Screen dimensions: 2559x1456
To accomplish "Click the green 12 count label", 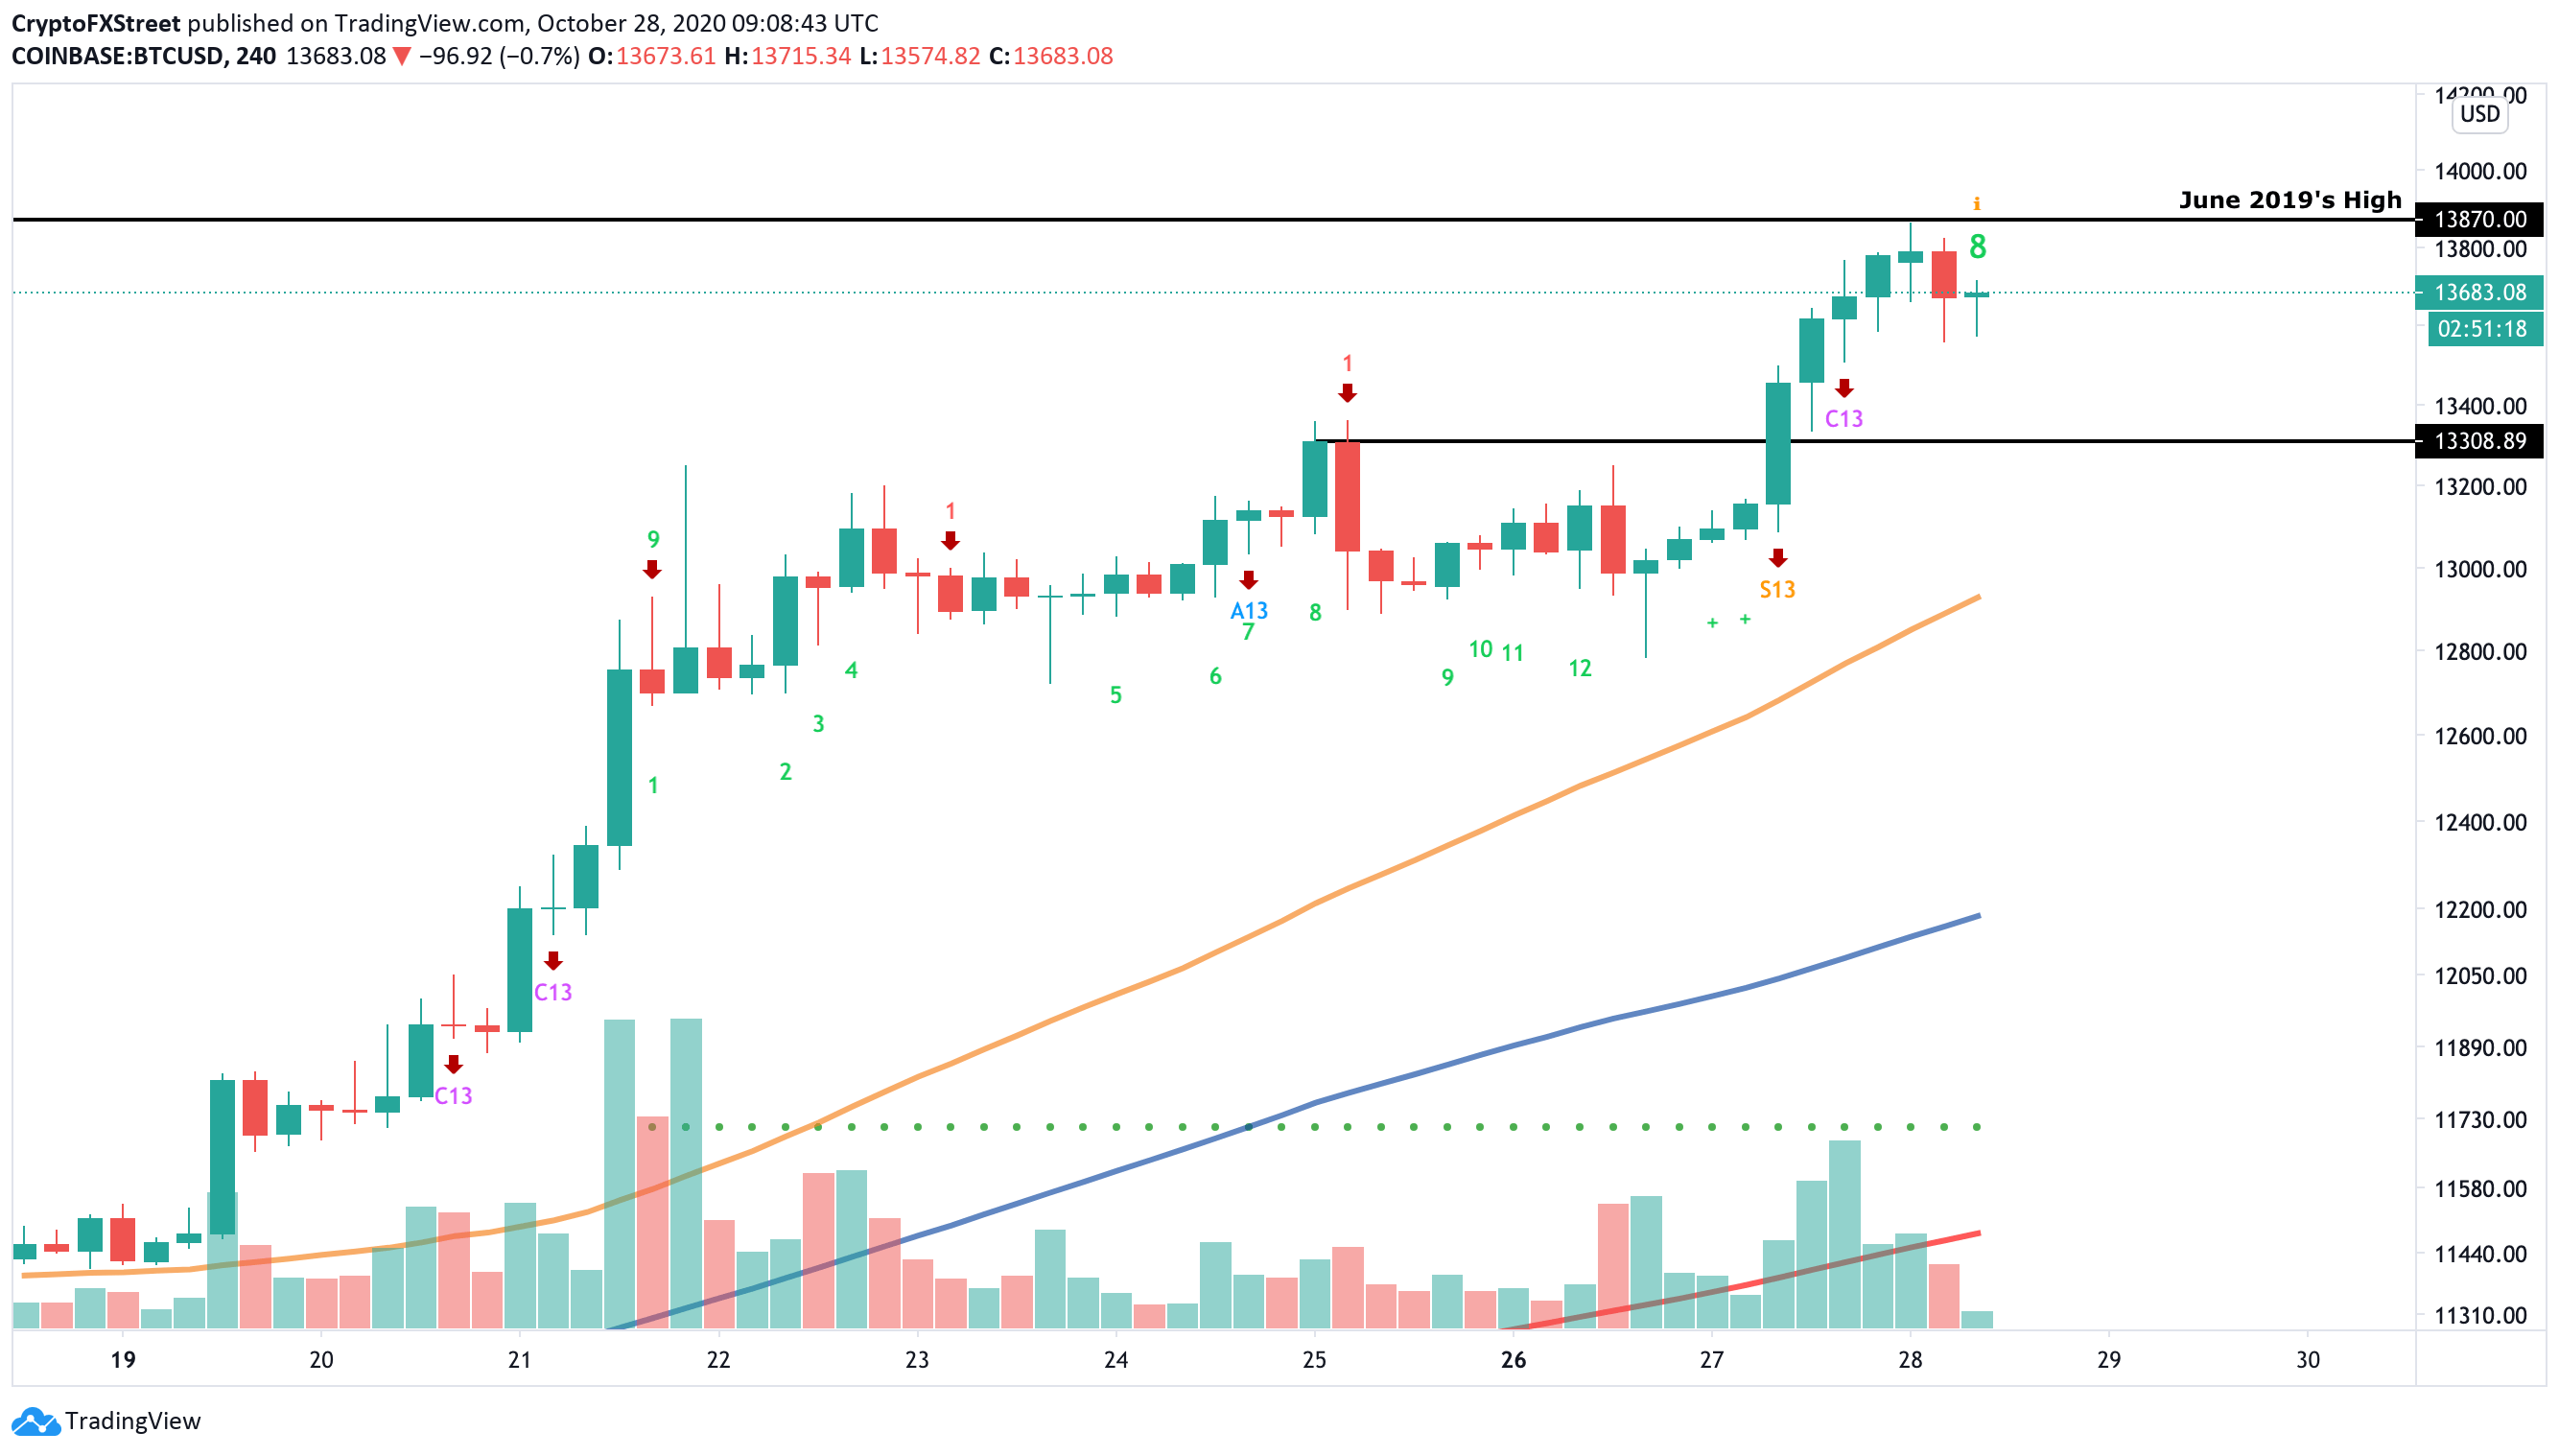I will 1579,668.
